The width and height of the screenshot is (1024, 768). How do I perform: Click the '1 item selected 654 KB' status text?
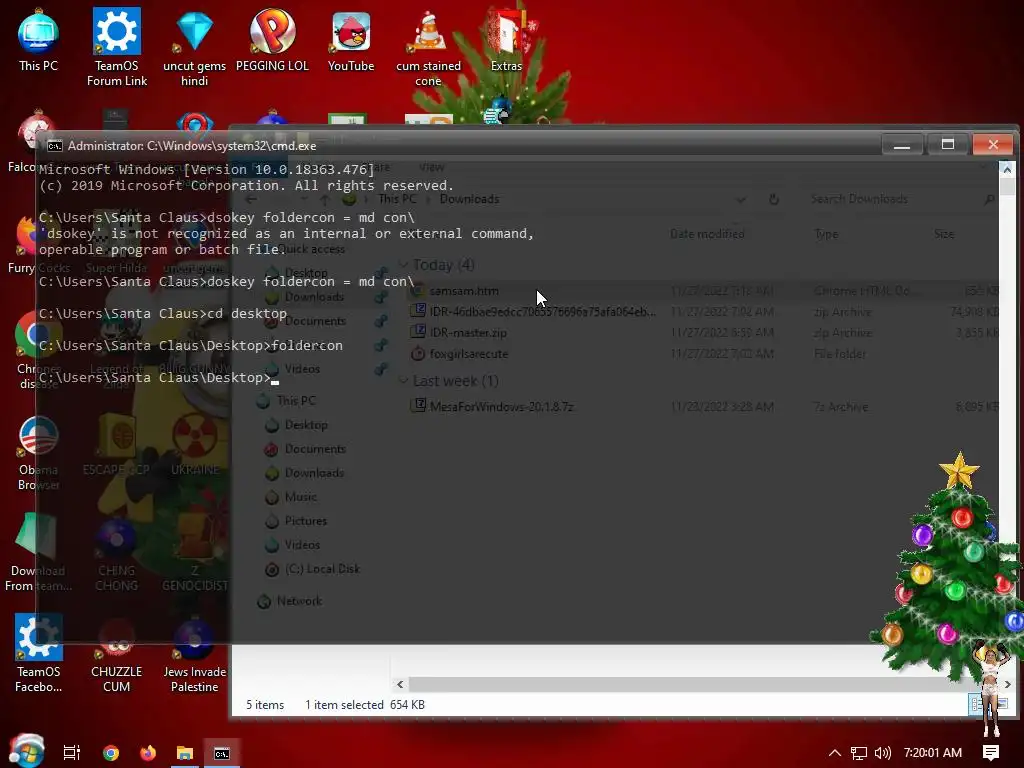[365, 705]
